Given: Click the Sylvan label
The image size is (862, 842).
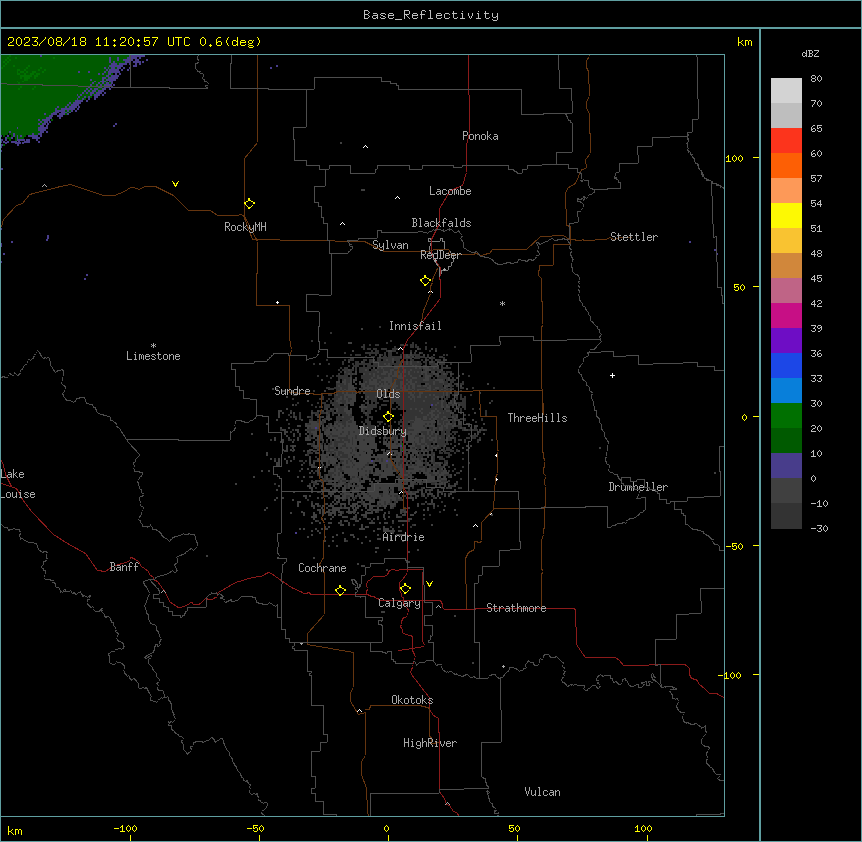Looking at the screenshot, I should [390, 245].
